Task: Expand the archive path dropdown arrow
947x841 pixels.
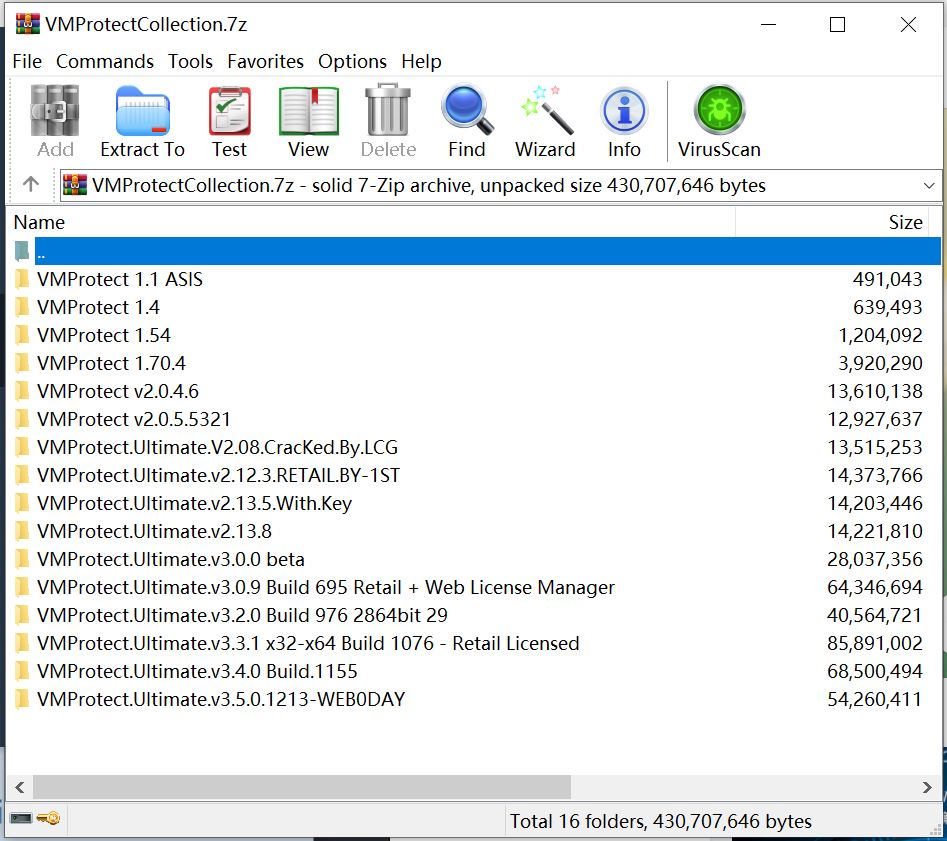Action: 929,185
